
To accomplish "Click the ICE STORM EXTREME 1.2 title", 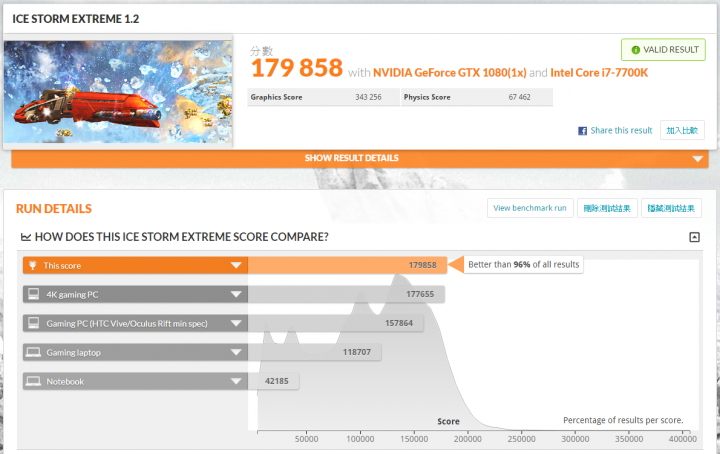I will [75, 19].
